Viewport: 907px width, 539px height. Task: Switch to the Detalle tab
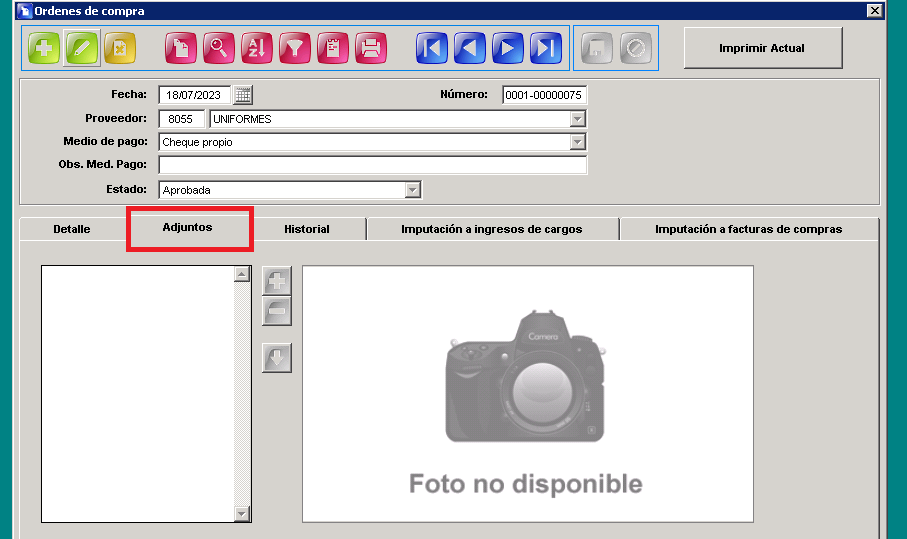click(x=72, y=229)
